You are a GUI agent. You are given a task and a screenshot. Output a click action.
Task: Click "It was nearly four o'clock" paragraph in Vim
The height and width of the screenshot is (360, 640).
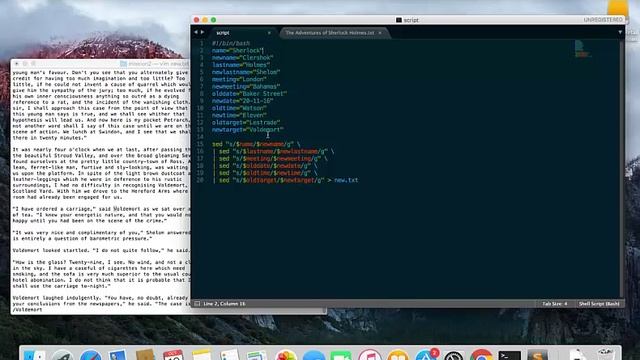point(101,173)
